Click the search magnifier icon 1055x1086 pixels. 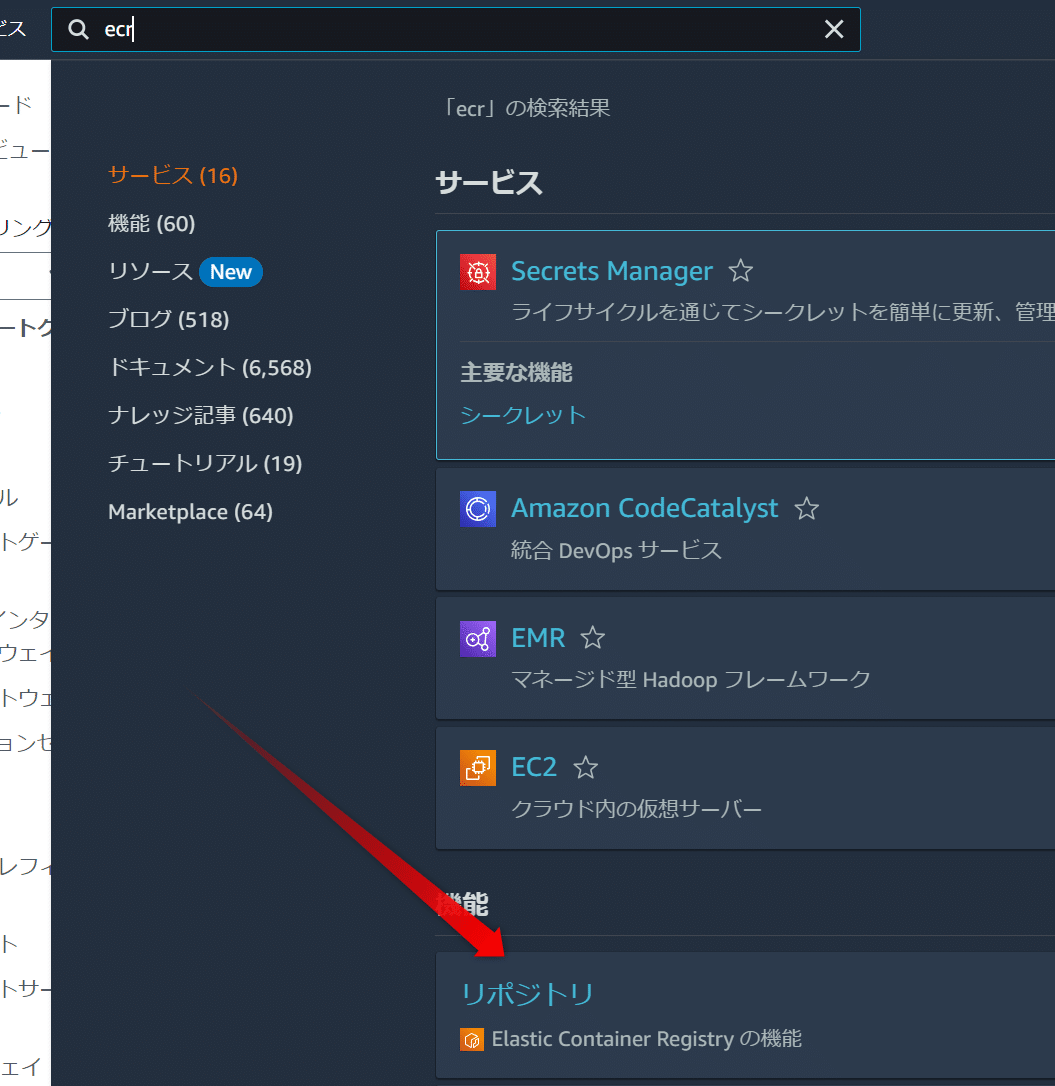pyautogui.click(x=78, y=29)
